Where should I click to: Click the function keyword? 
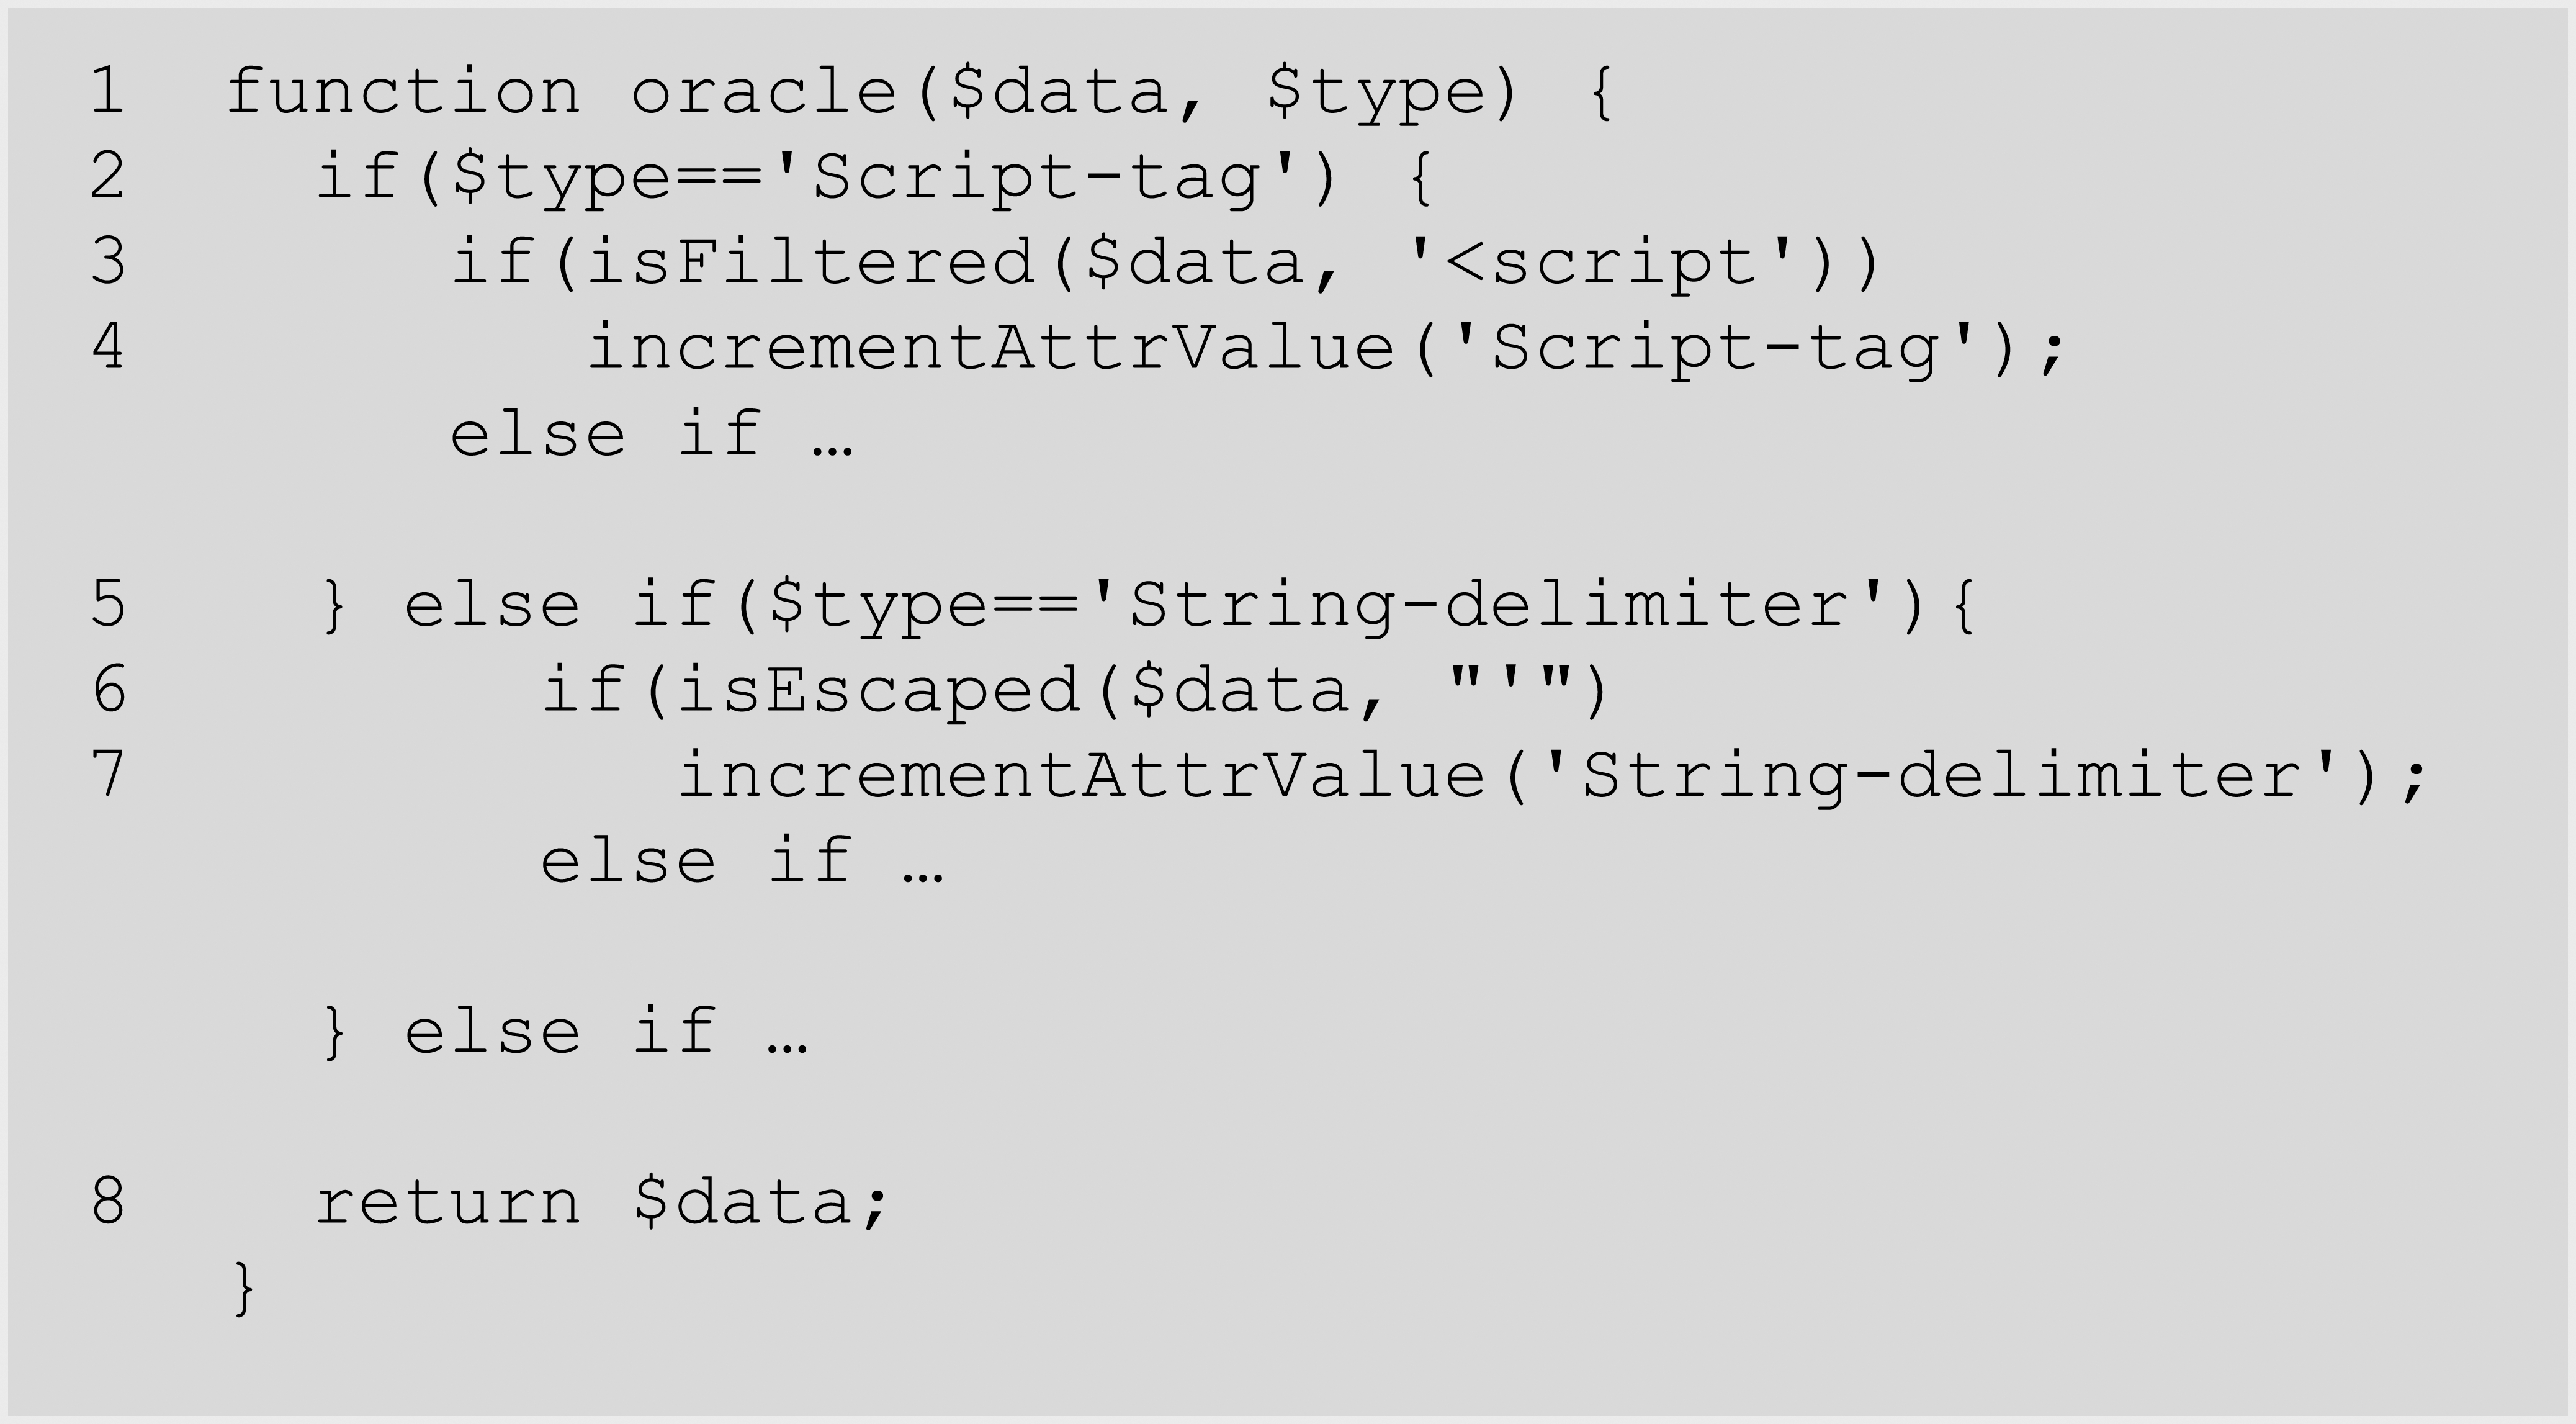[x=403, y=92]
